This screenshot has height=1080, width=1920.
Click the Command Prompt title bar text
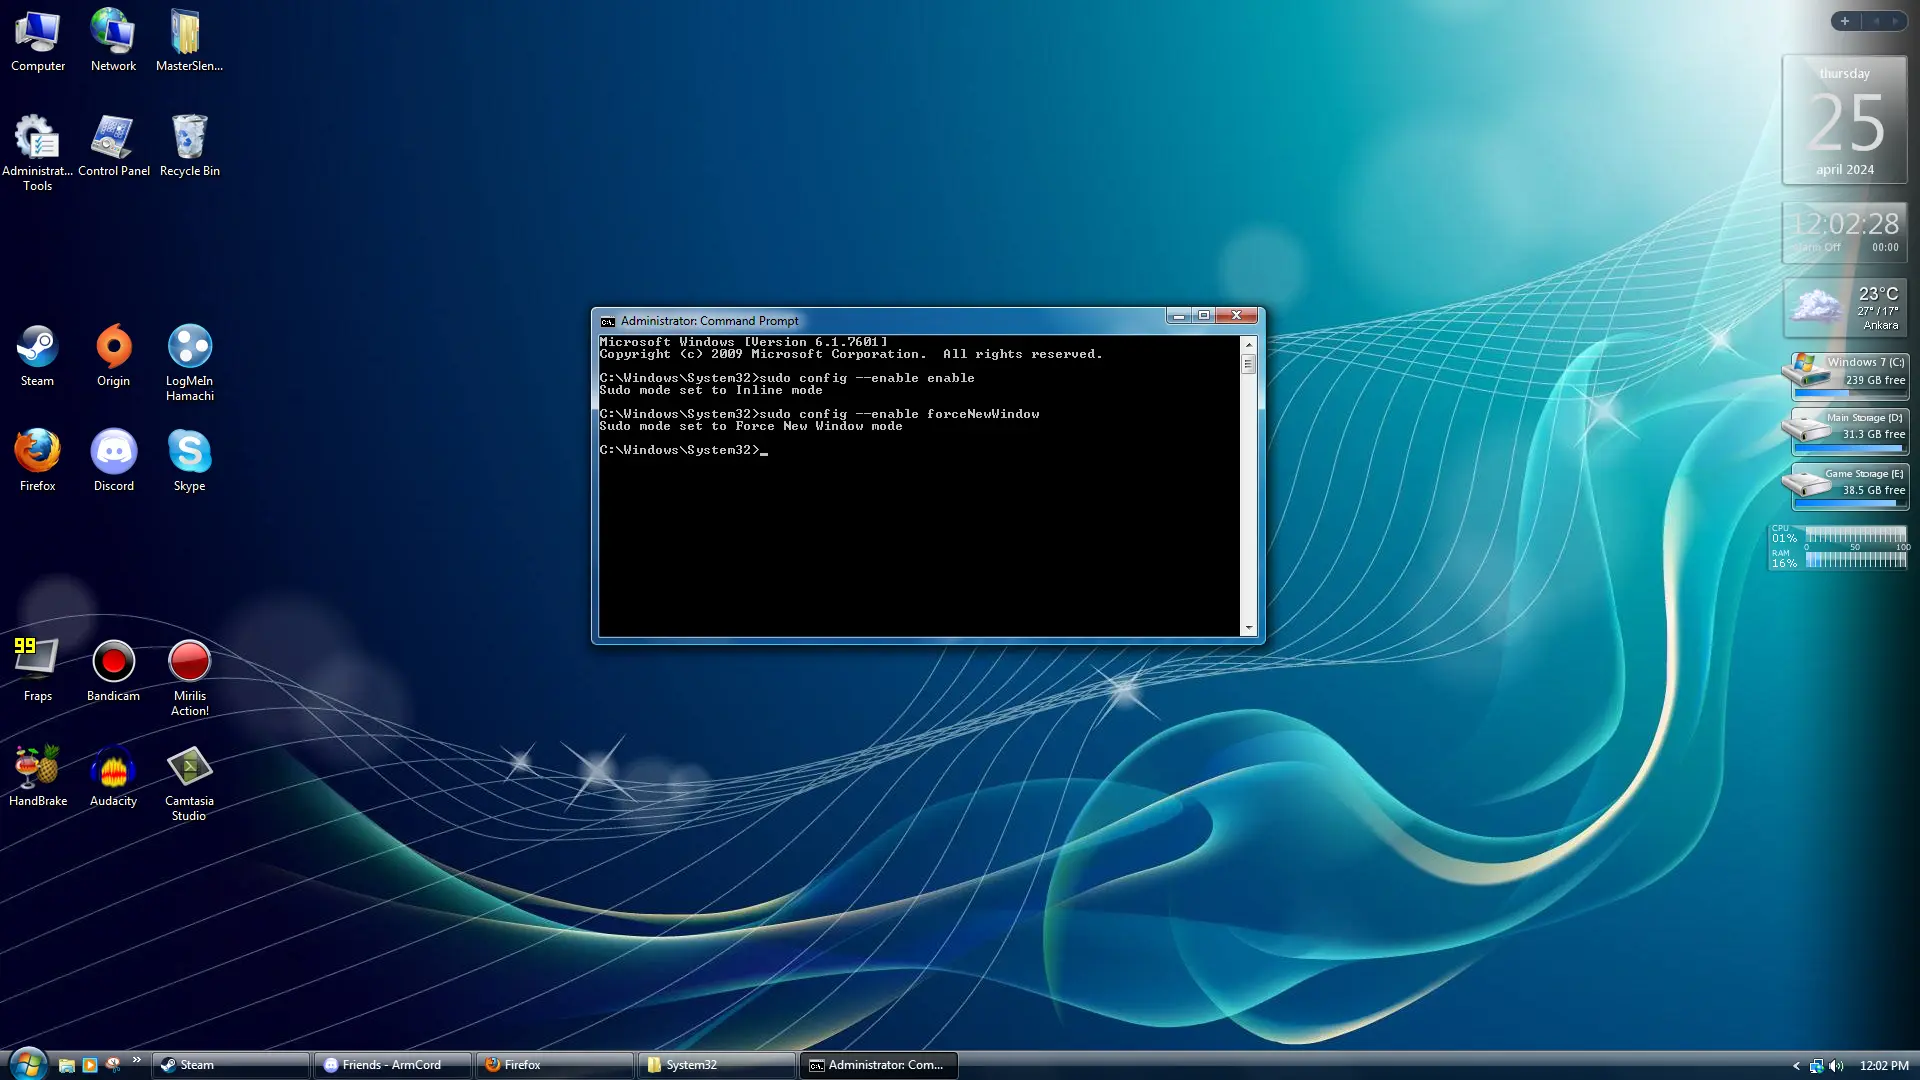709,321
